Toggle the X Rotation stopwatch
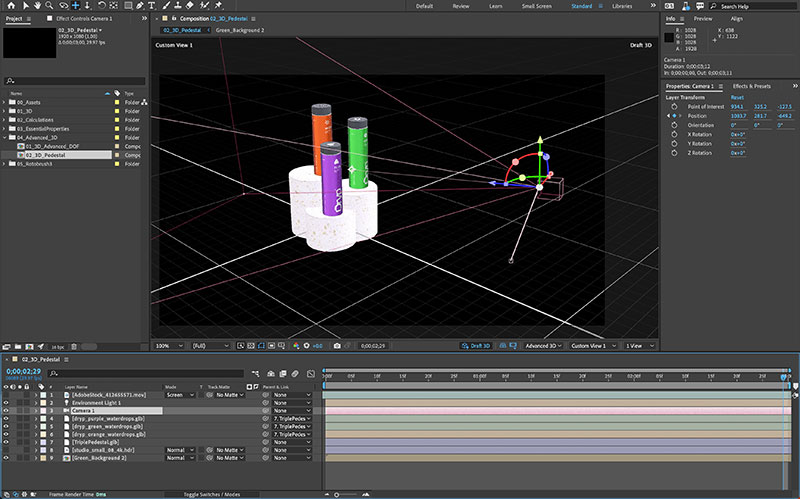 (x=674, y=134)
